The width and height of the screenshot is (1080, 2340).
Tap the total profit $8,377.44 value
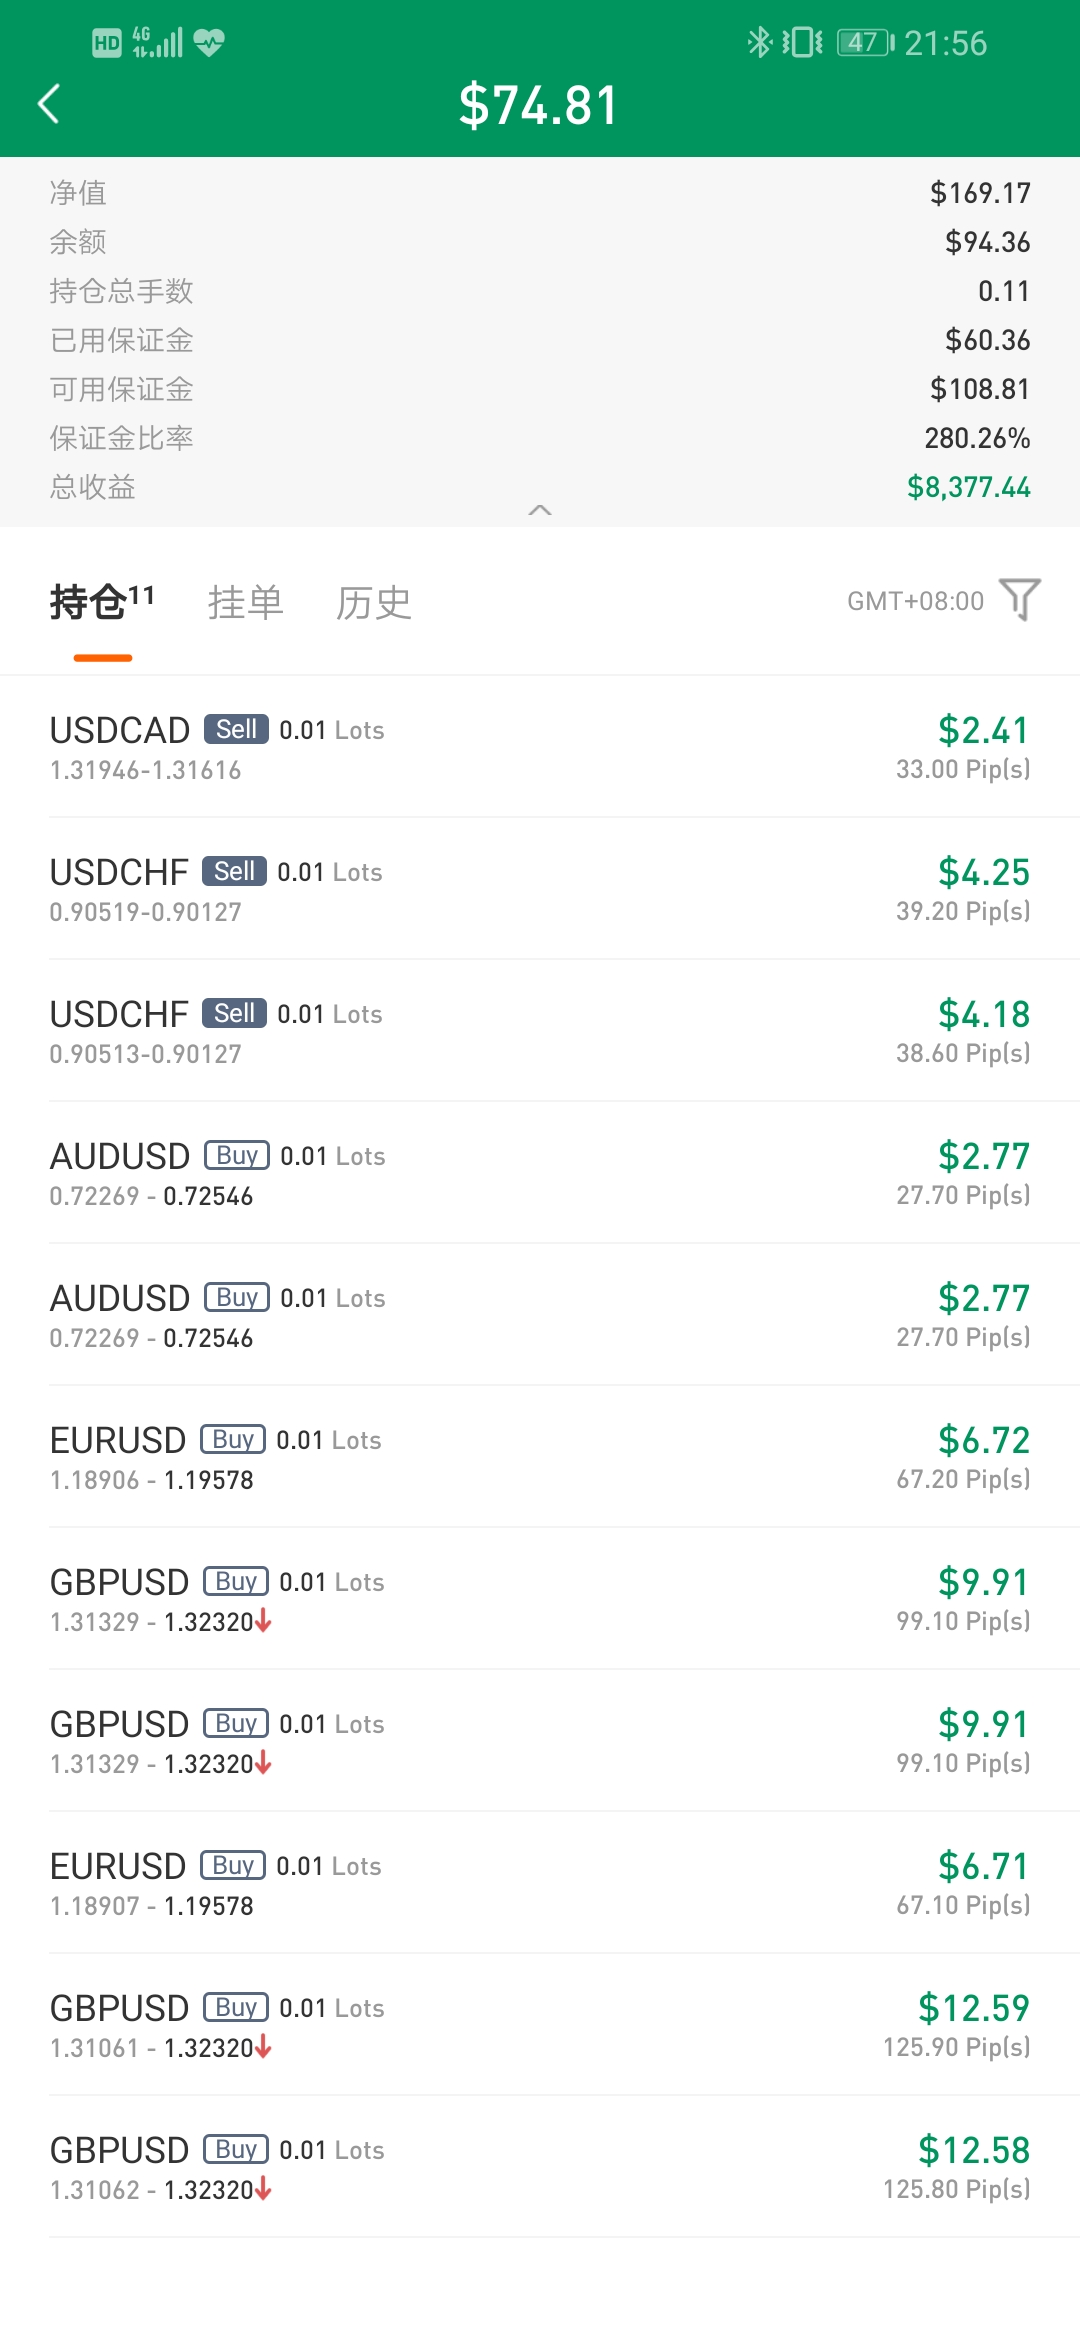tap(968, 487)
